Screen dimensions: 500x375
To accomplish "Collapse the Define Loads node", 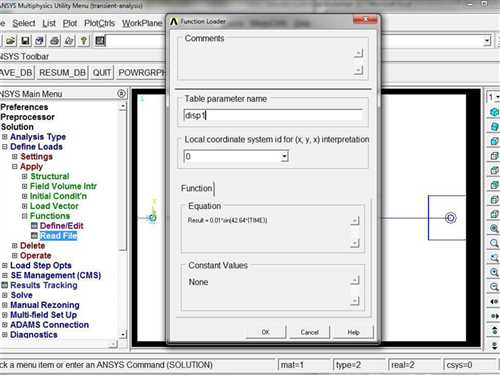I will click(5, 147).
